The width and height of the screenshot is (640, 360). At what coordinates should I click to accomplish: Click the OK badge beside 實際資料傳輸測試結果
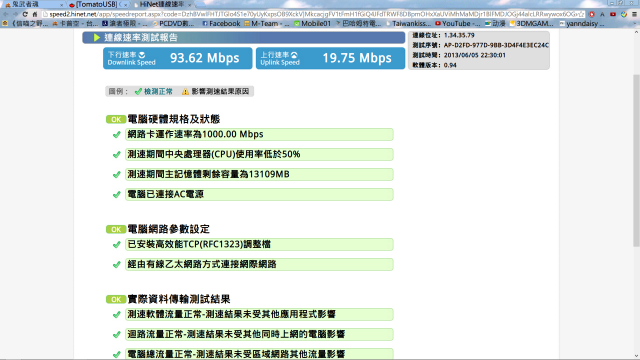(116, 300)
